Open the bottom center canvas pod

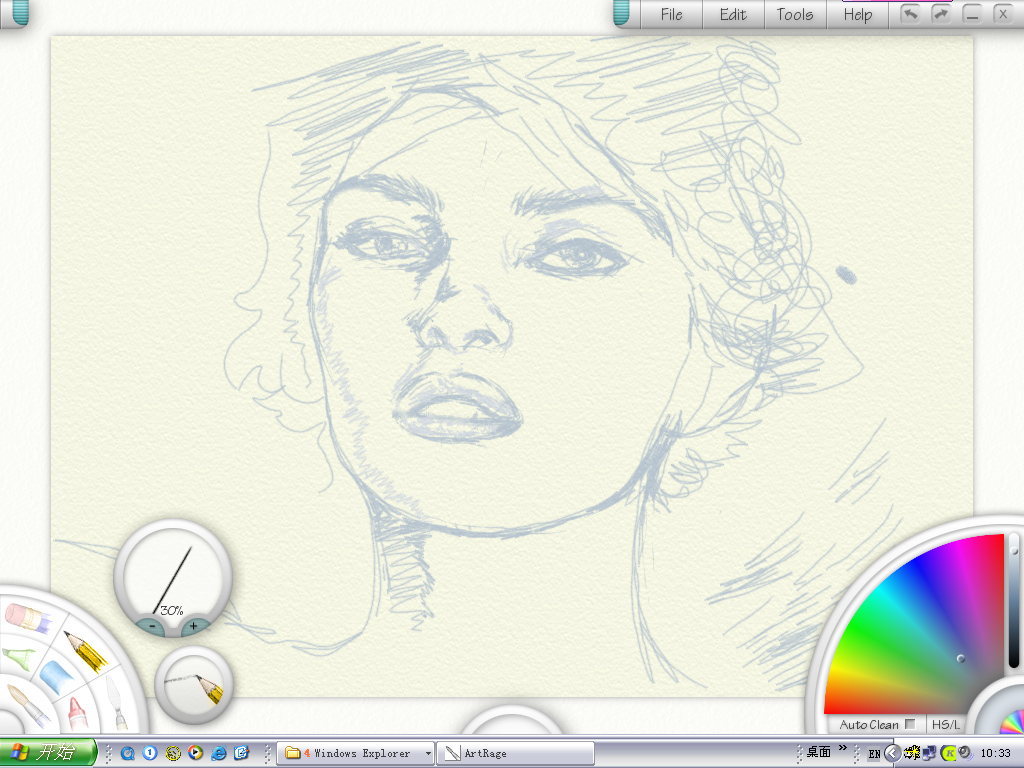click(512, 720)
